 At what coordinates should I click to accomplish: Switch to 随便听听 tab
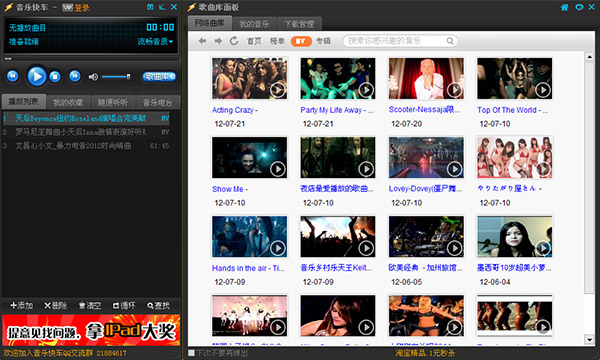tap(112, 103)
